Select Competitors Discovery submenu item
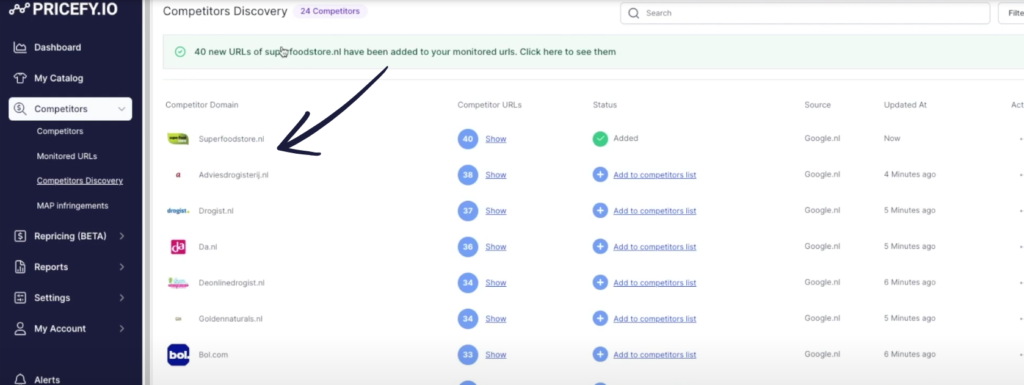This screenshot has height=385, width=1024. [80, 181]
